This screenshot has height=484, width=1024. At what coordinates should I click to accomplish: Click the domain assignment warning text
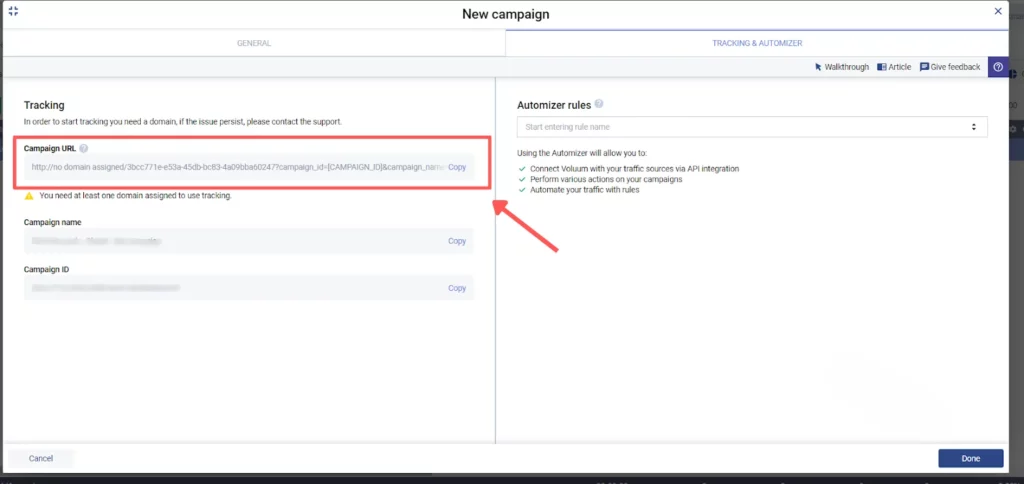click(135, 195)
